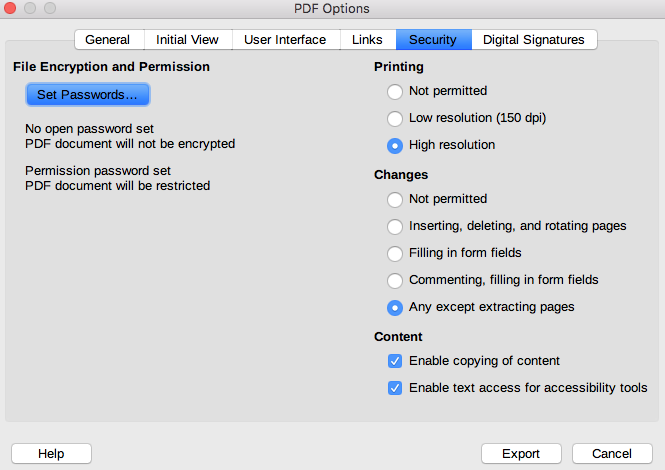The image size is (665, 470).
Task: Open the General tab
Action: coord(108,40)
